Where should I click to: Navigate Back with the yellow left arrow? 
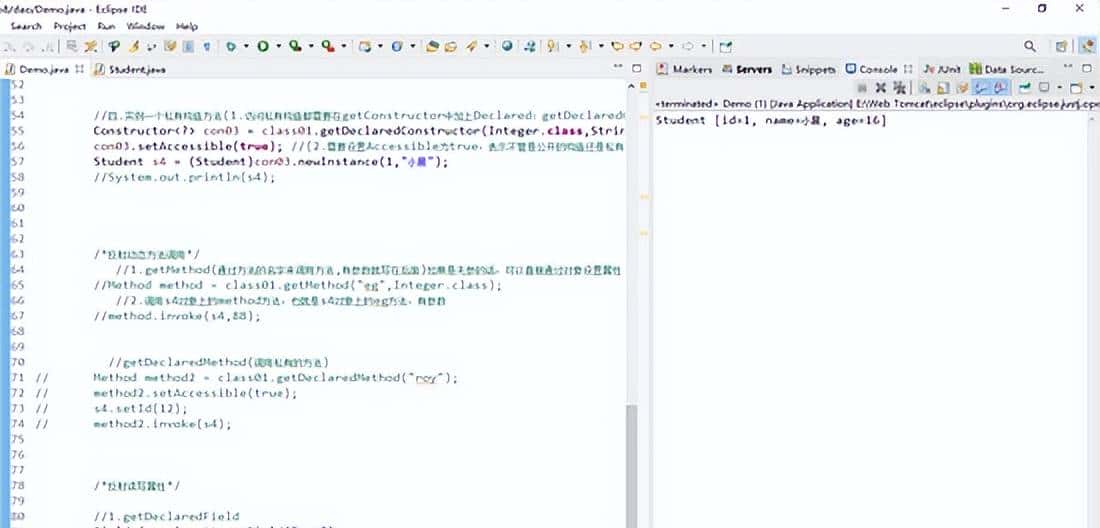656,46
